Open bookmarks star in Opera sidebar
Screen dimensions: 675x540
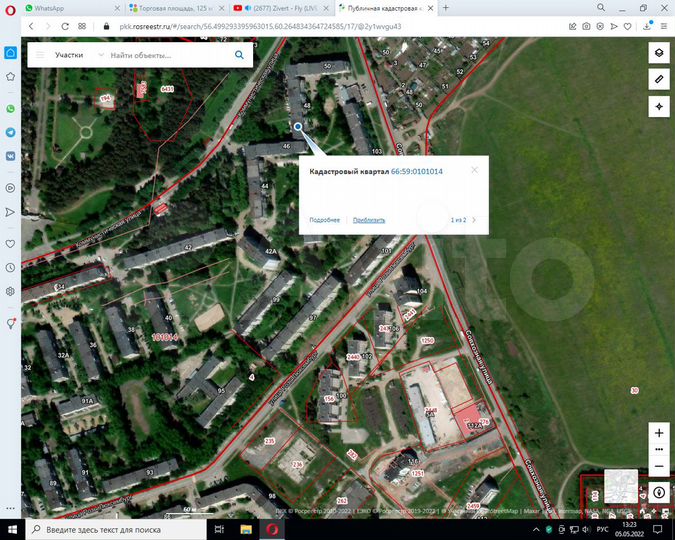pyautogui.click(x=10, y=77)
